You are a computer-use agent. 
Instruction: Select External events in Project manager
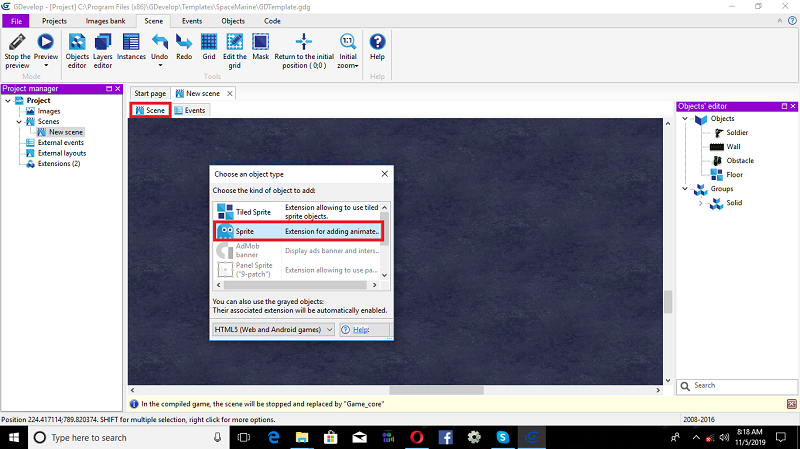coord(61,142)
